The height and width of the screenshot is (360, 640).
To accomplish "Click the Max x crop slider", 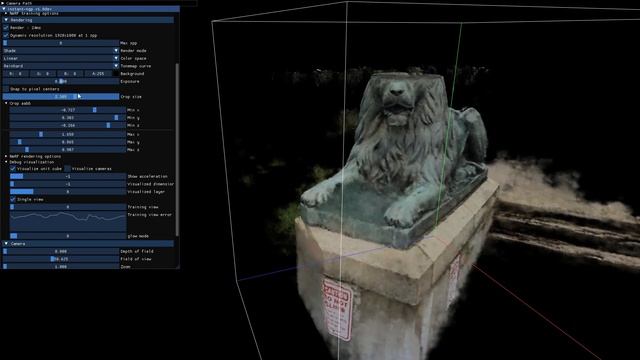I will 68,134.
